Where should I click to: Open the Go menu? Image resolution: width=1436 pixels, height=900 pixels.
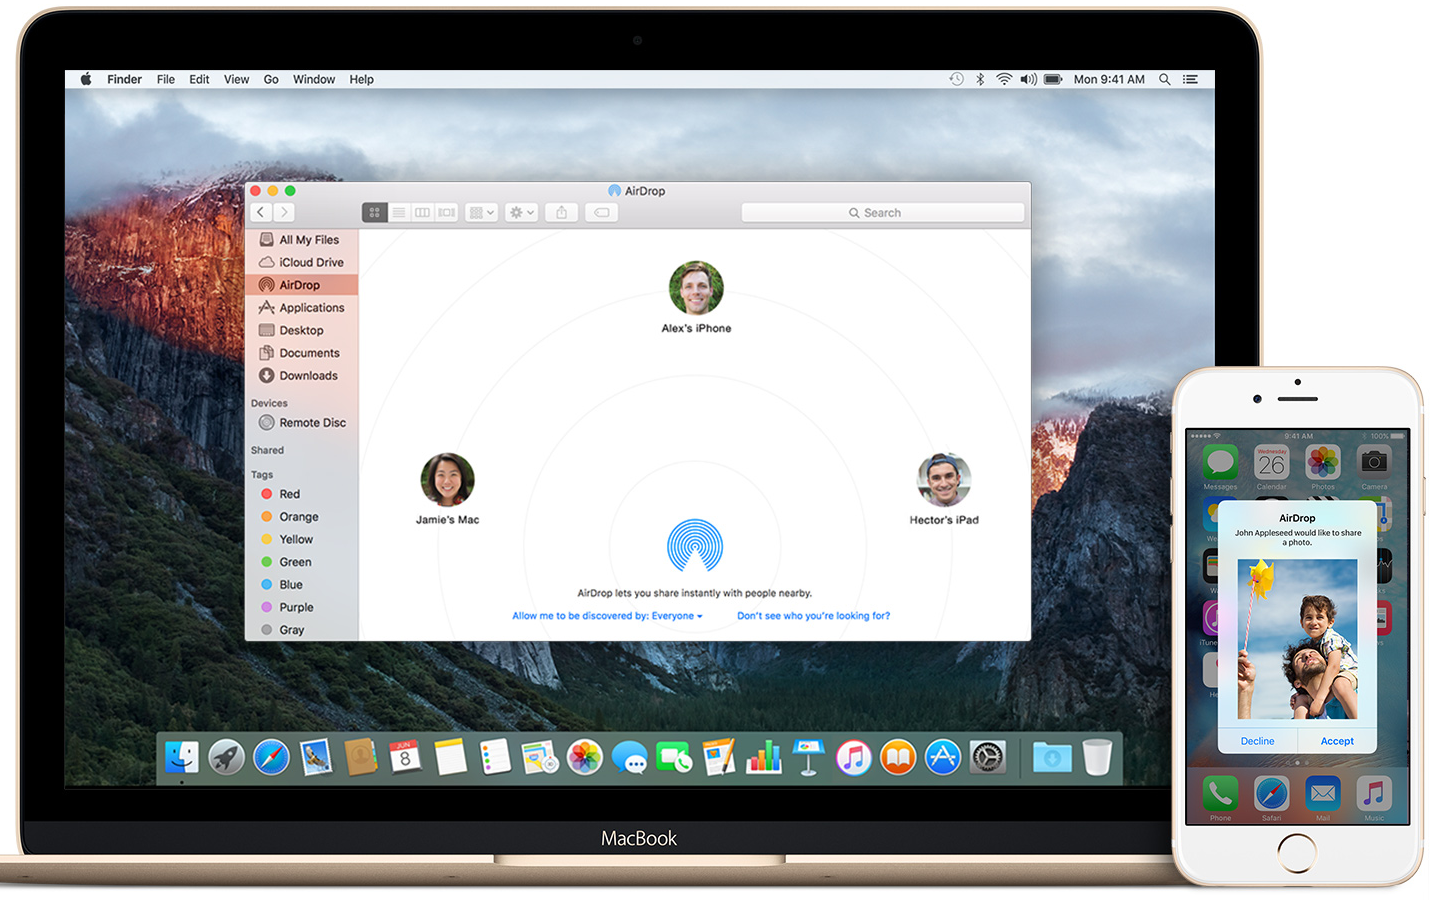(x=271, y=79)
